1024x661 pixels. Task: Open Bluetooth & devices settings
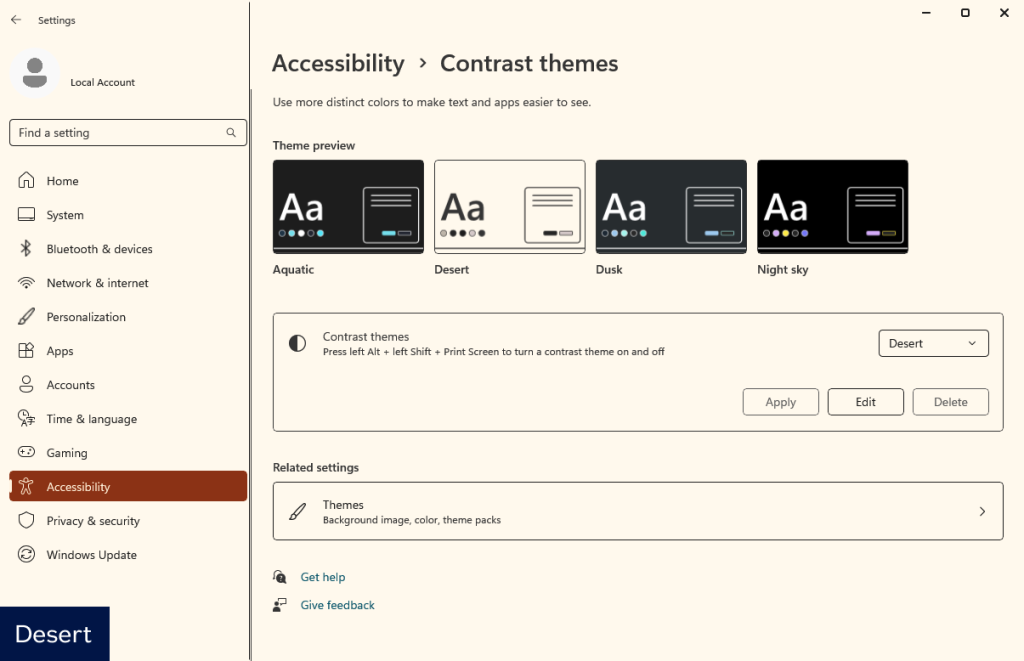point(99,248)
